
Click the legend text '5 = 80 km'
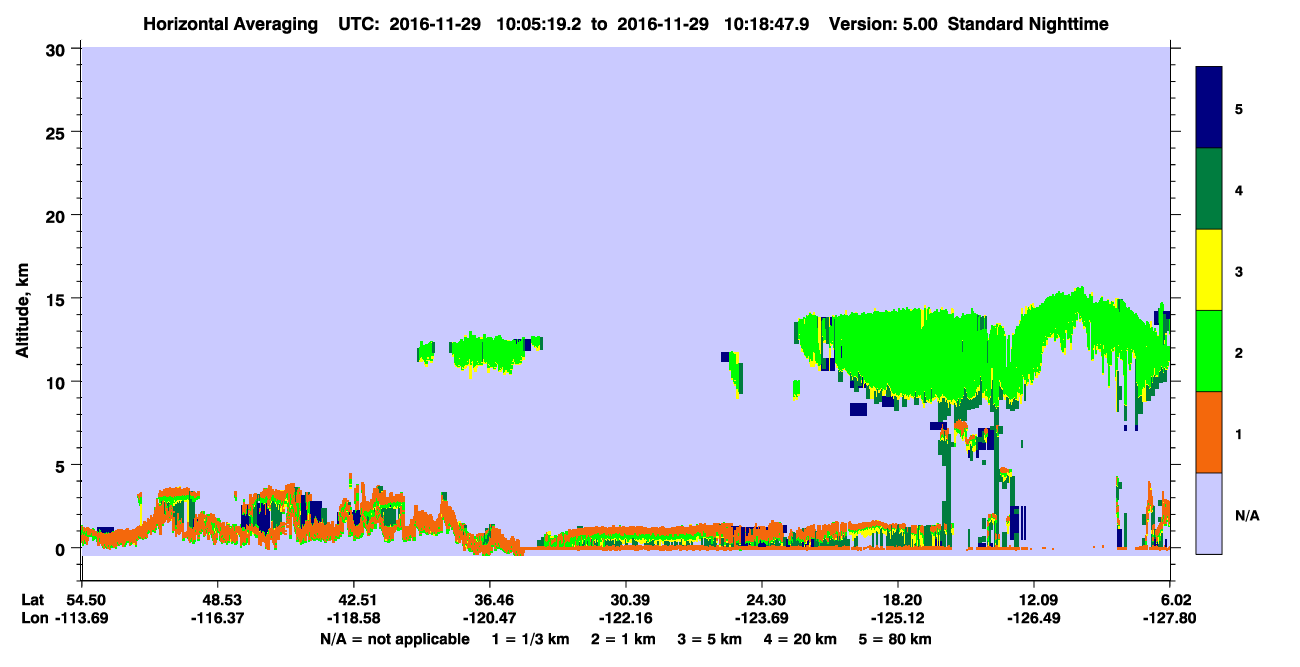point(897,639)
